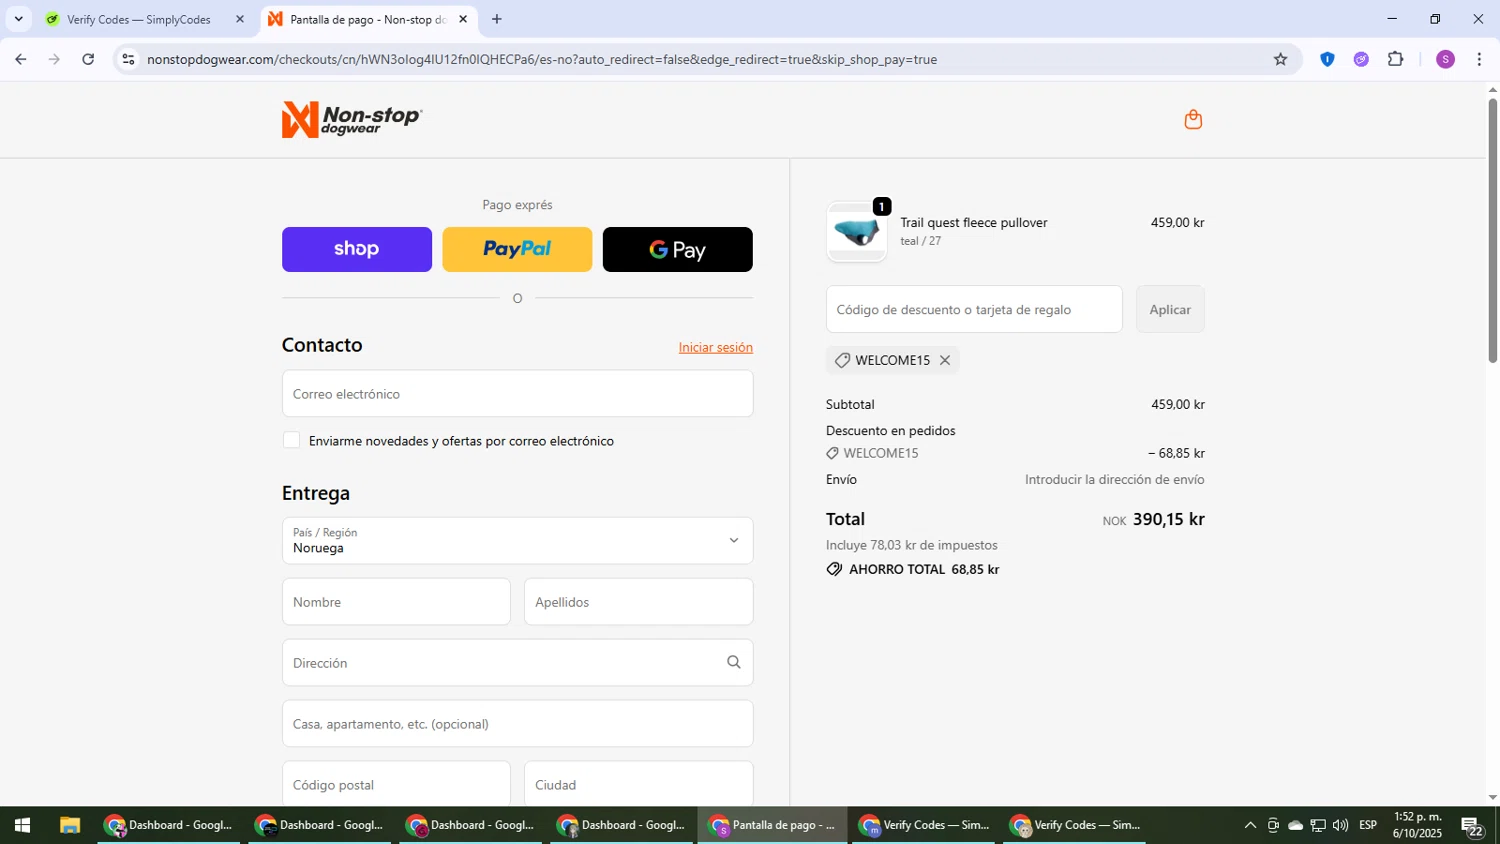Bookmark this page with the star icon
This screenshot has width=1500, height=844.
click(x=1280, y=59)
